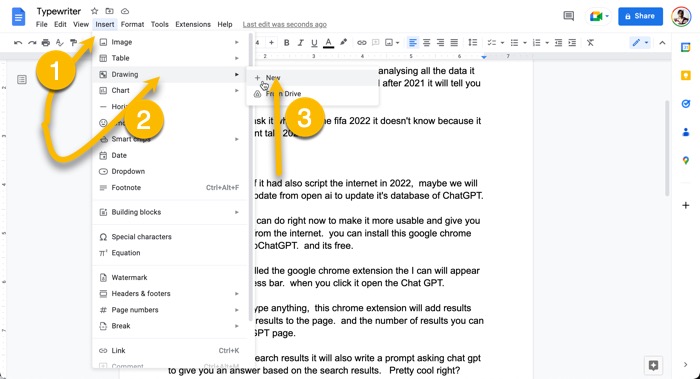The height and width of the screenshot is (379, 700).
Task: Click the blue Share button
Action: (x=640, y=16)
